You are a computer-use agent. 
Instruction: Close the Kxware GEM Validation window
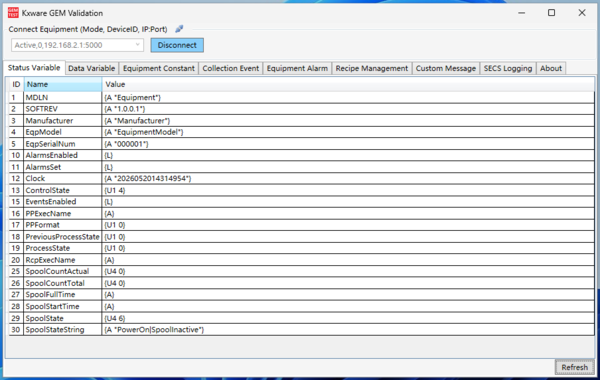[582, 13]
